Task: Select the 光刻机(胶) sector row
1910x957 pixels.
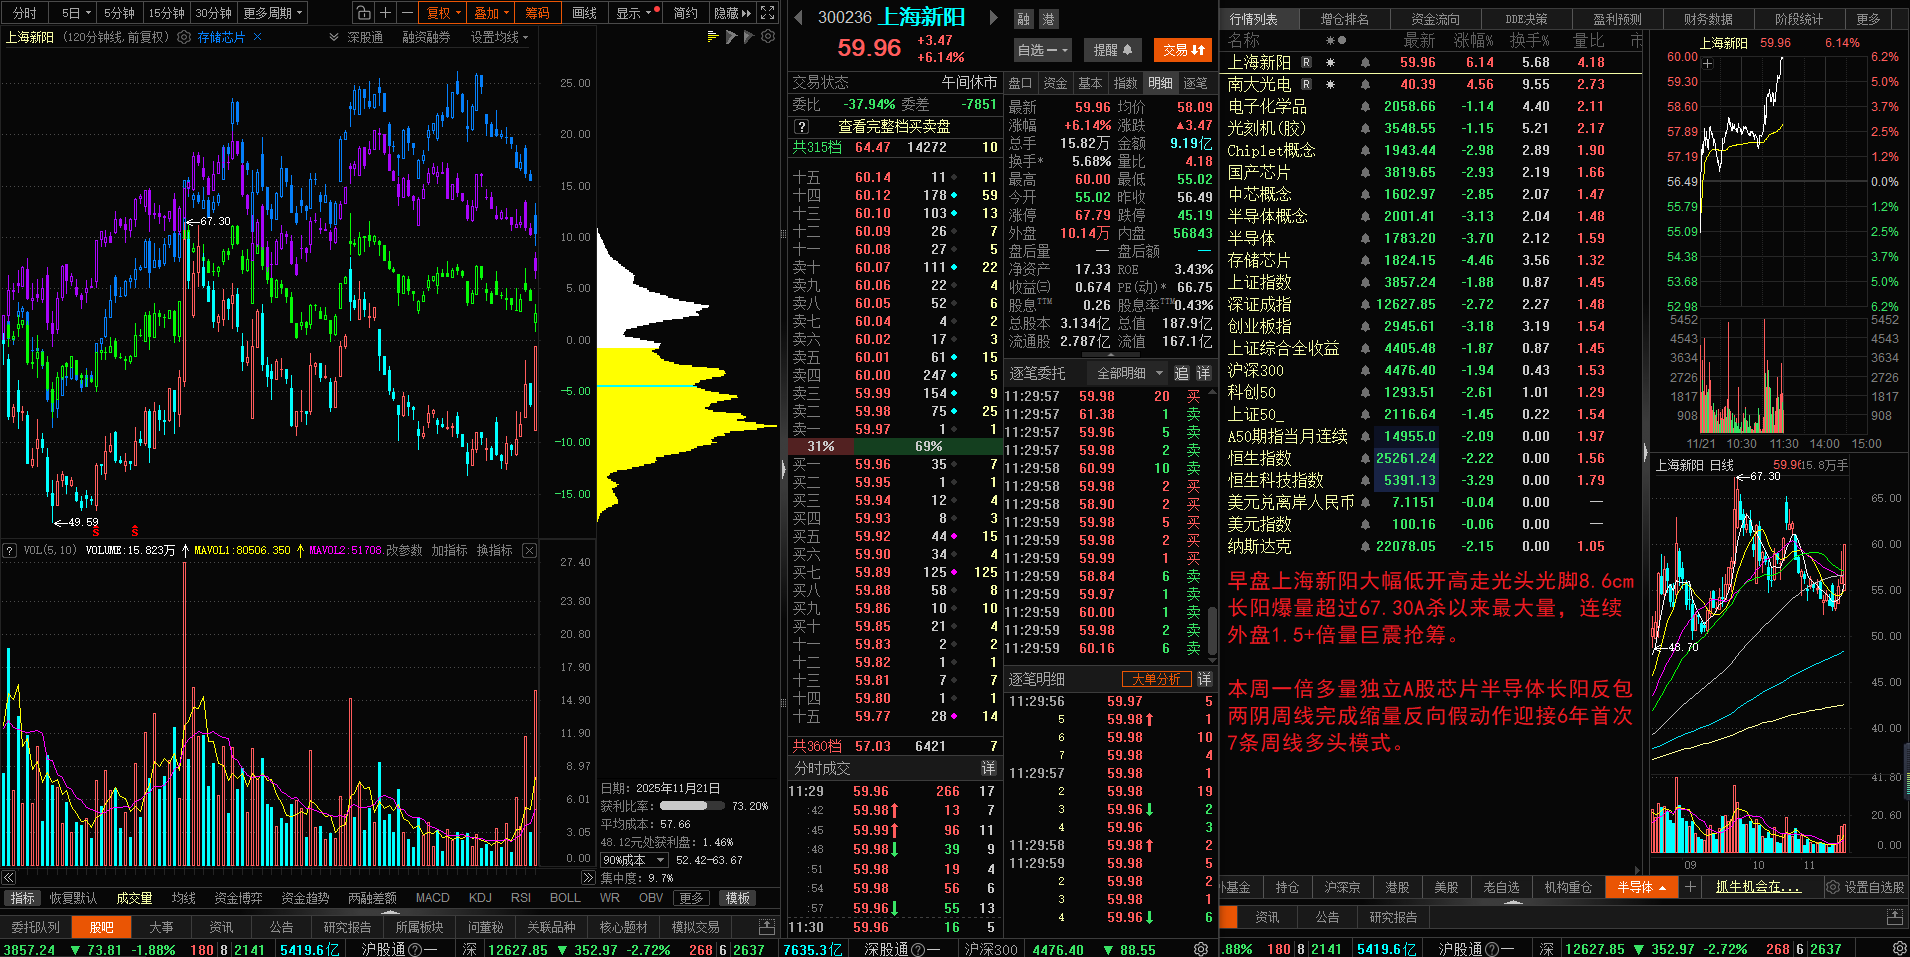Action: click(x=1432, y=129)
